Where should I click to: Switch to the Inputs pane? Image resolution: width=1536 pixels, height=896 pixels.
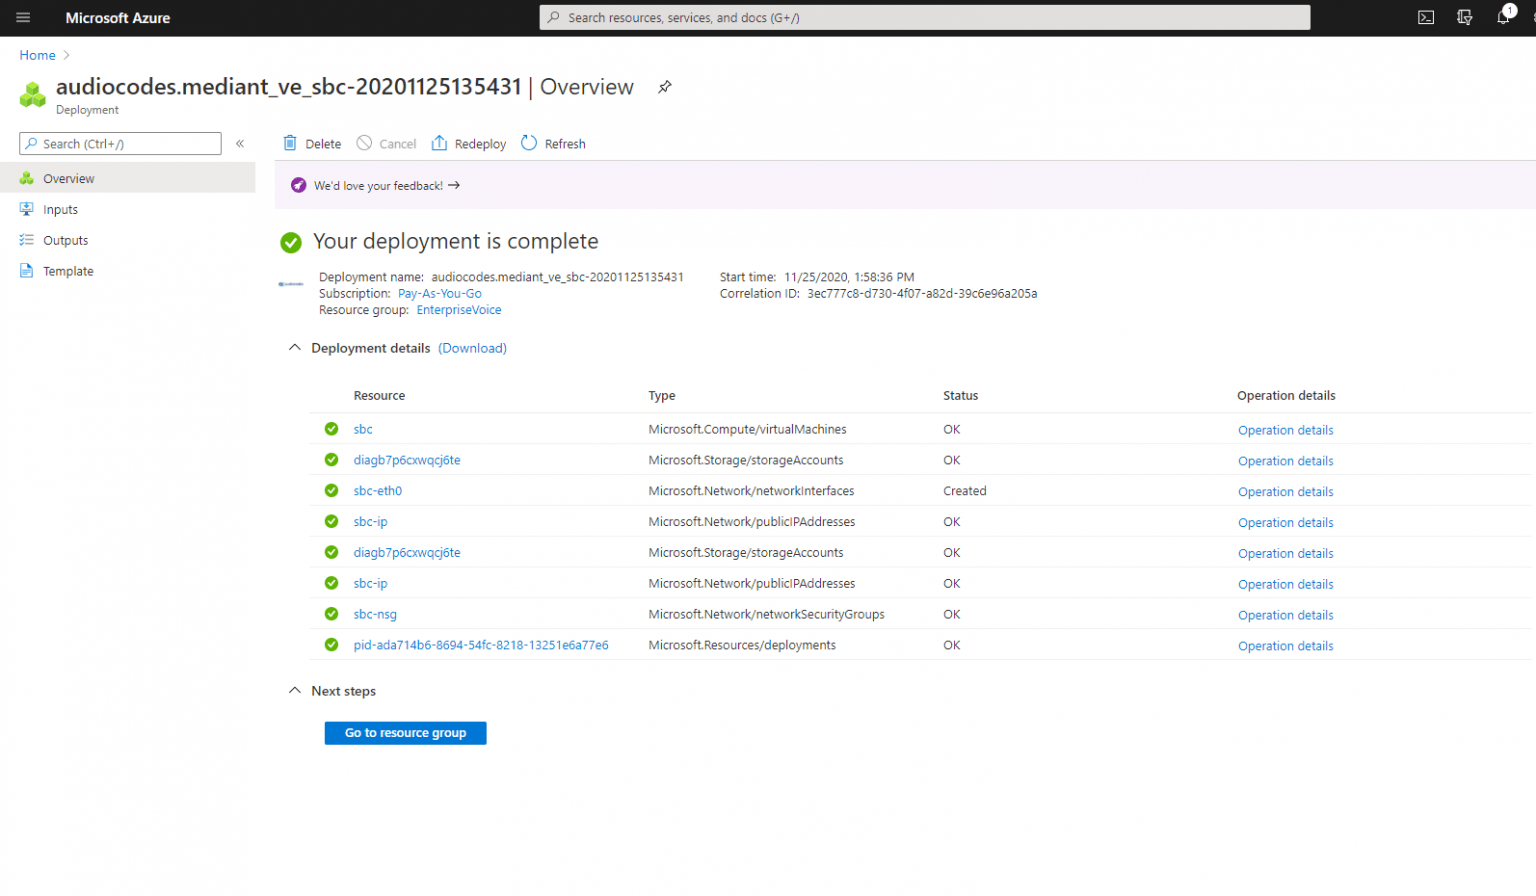[58, 208]
